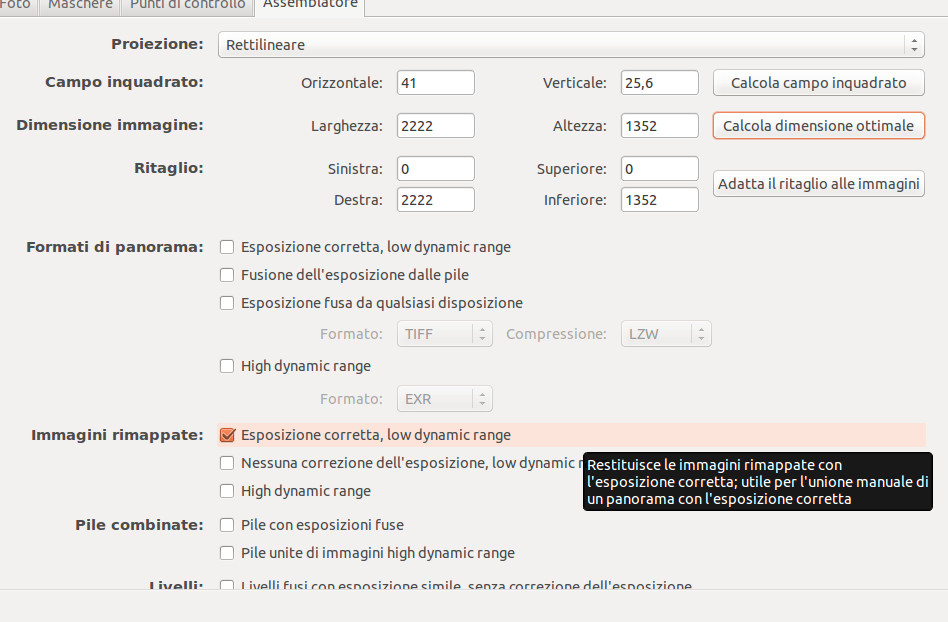948x622 pixels.
Task: Enable Pile con esposizioni fuse
Action: (x=227, y=525)
